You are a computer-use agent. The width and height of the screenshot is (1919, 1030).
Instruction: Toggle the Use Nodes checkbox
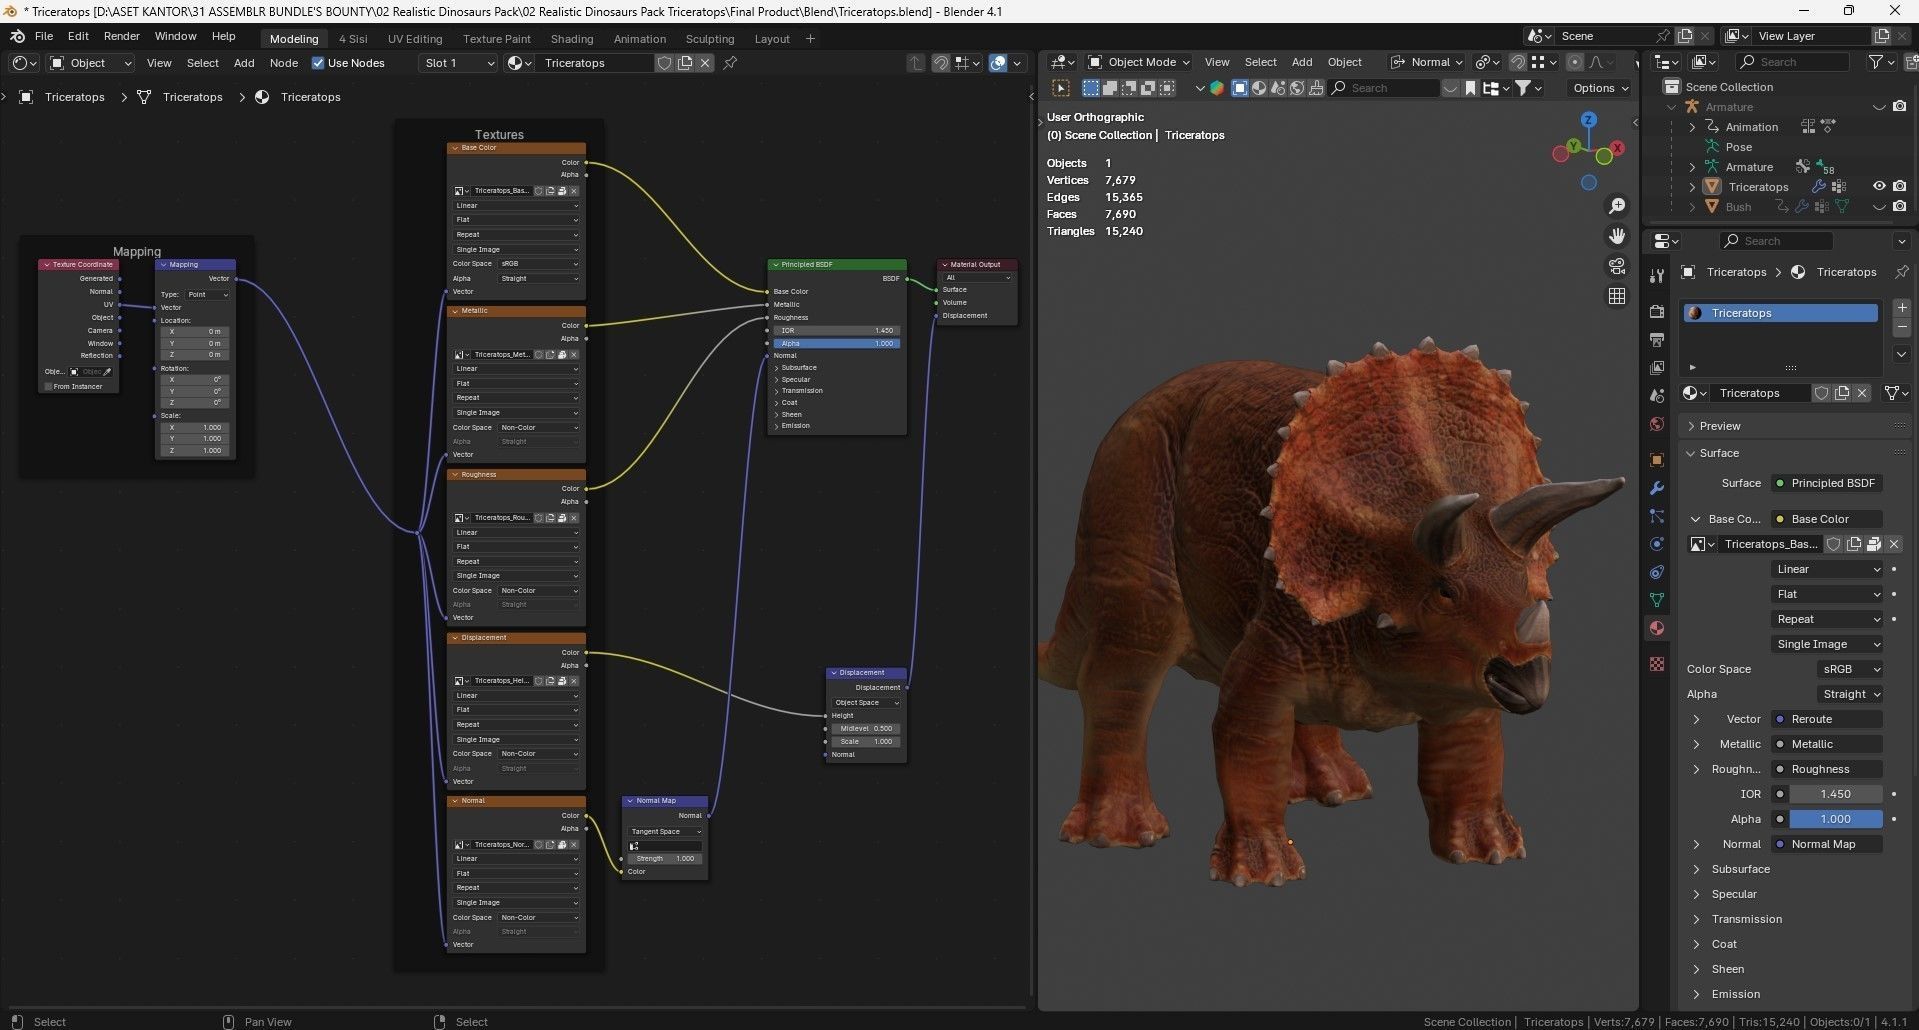(318, 63)
